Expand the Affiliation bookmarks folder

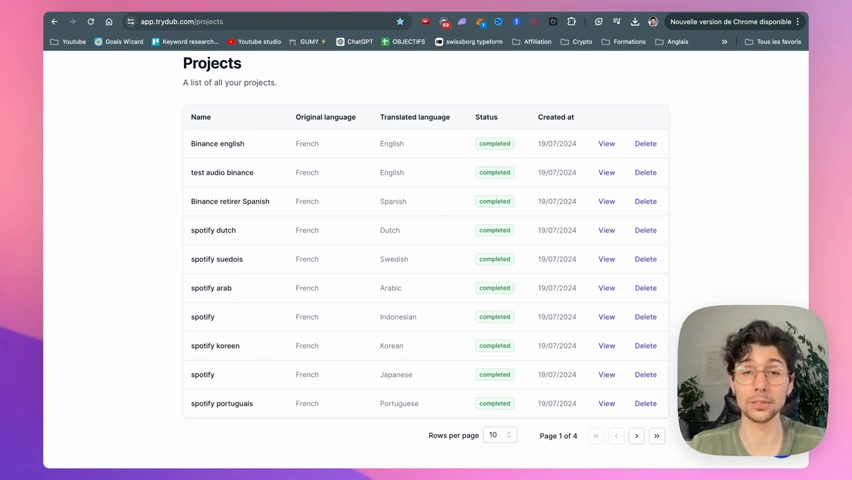(x=532, y=42)
